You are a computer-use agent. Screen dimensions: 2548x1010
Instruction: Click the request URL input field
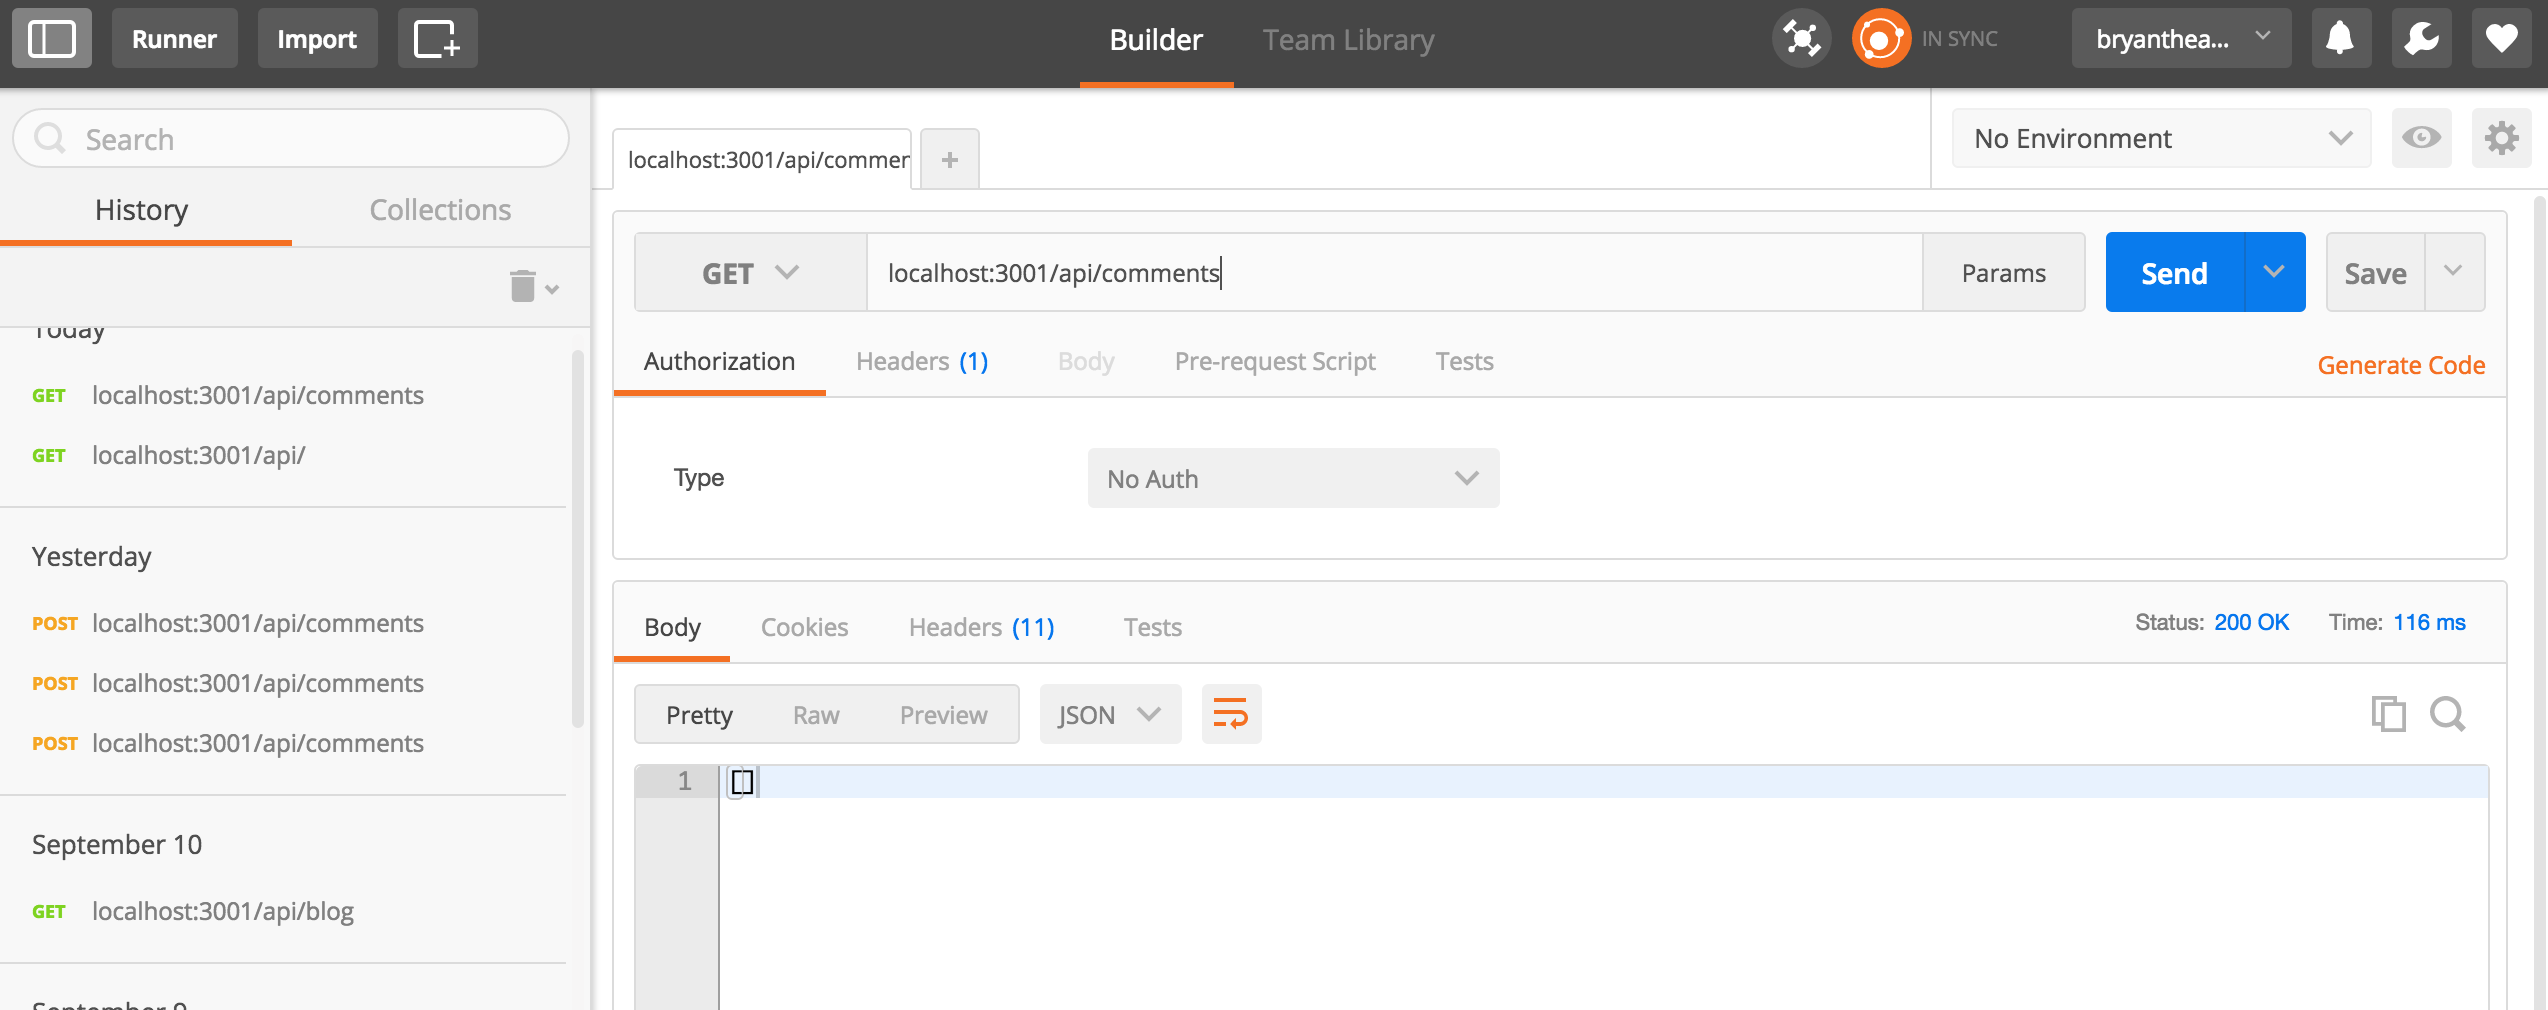point(1394,272)
